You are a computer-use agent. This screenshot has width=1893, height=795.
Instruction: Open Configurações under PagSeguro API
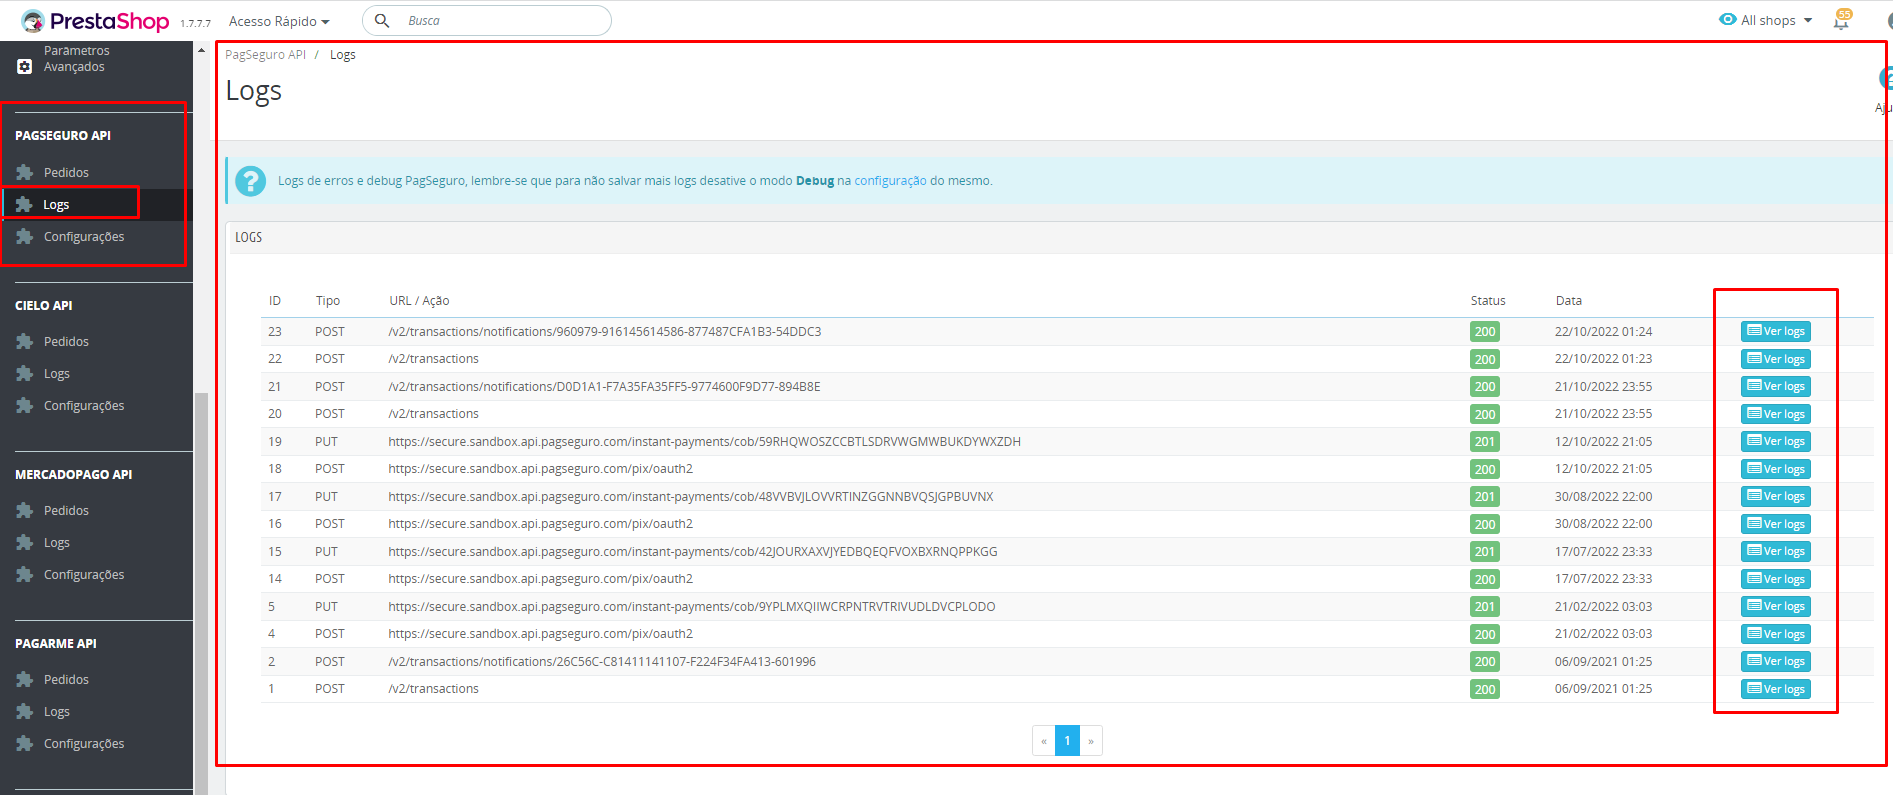pyautogui.click(x=84, y=236)
